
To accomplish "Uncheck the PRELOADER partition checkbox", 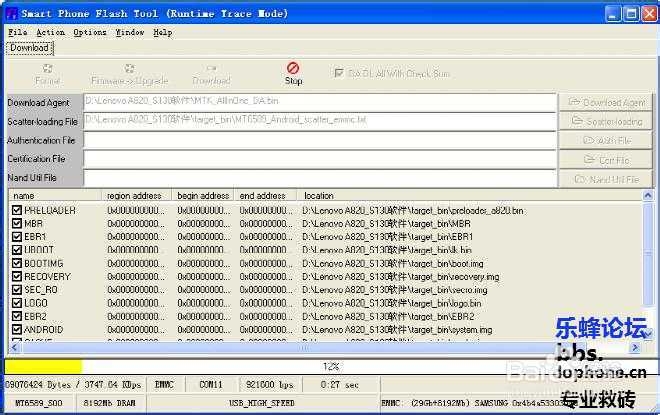I will [x=17, y=210].
